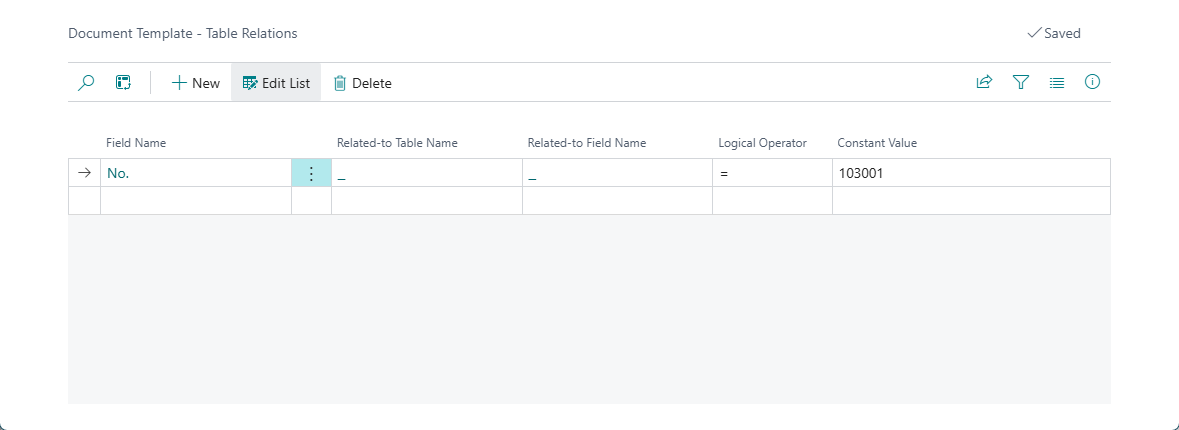The width and height of the screenshot is (1179, 430).
Task: Delete the selected relation row
Action: click(x=362, y=83)
